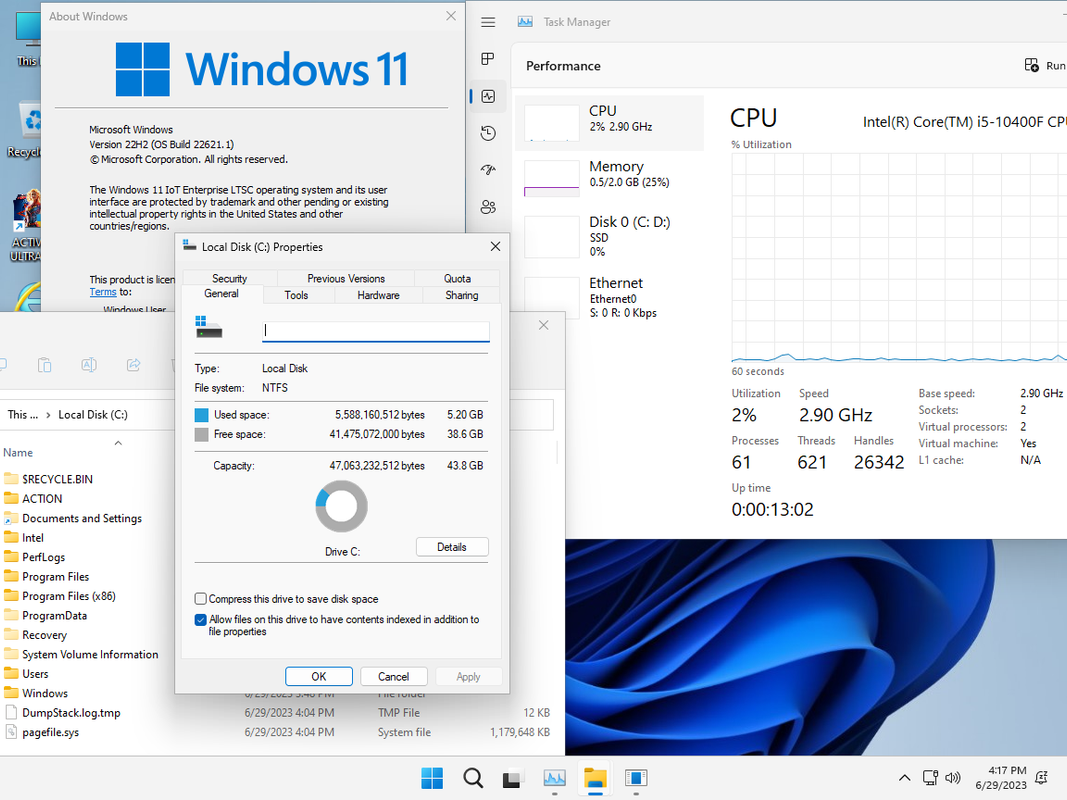Select Performance page icon in Task Manager sidebar
The image size is (1067, 800).
[488, 97]
